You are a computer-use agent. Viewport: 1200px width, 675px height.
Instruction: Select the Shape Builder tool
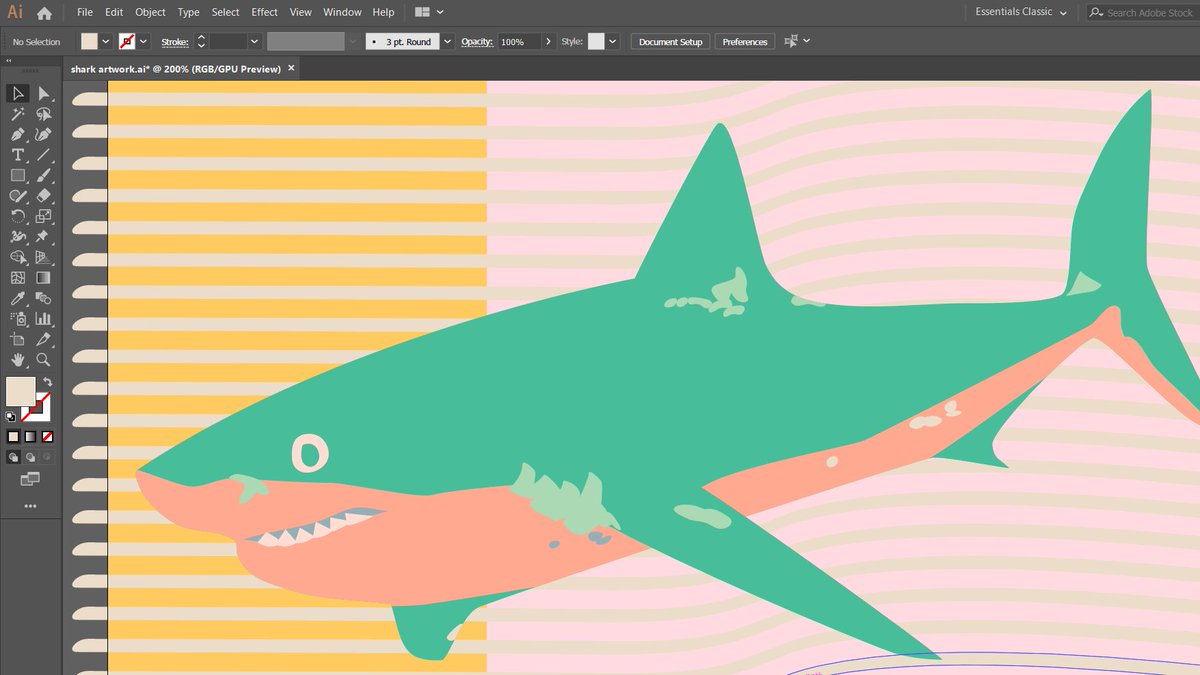coord(18,257)
